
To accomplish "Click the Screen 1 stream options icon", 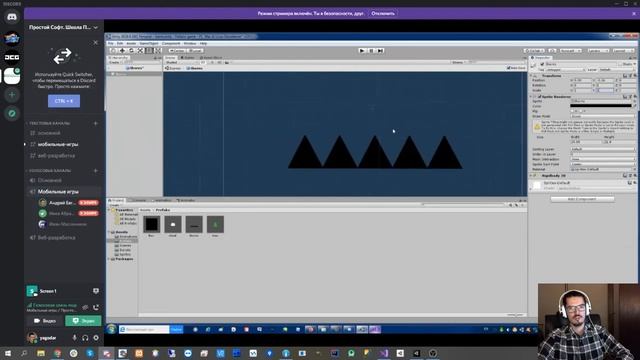I will [x=96, y=291].
